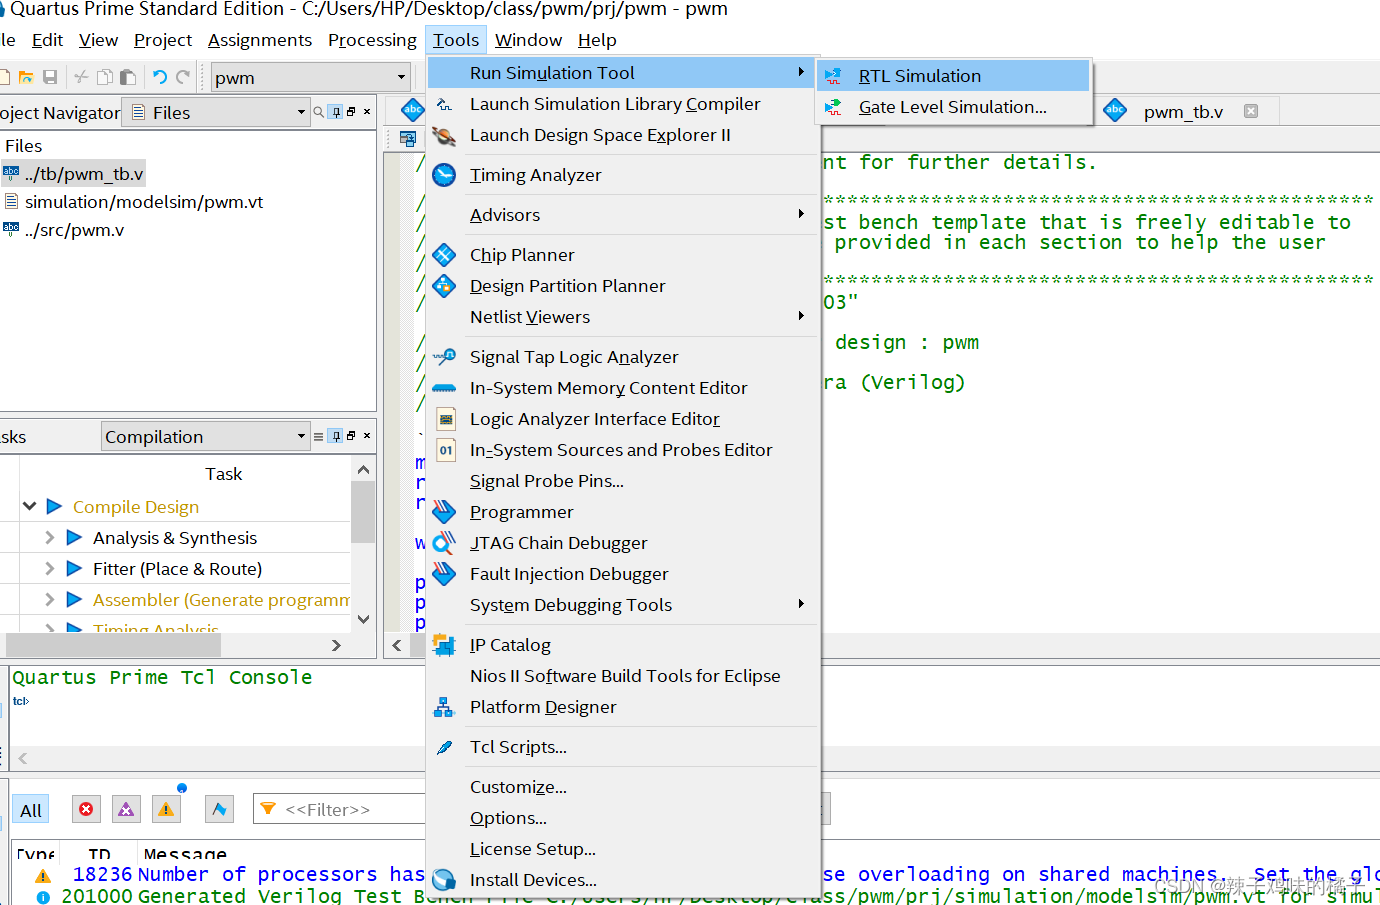
Task: Click the messages Filter input field
Action: 340,809
